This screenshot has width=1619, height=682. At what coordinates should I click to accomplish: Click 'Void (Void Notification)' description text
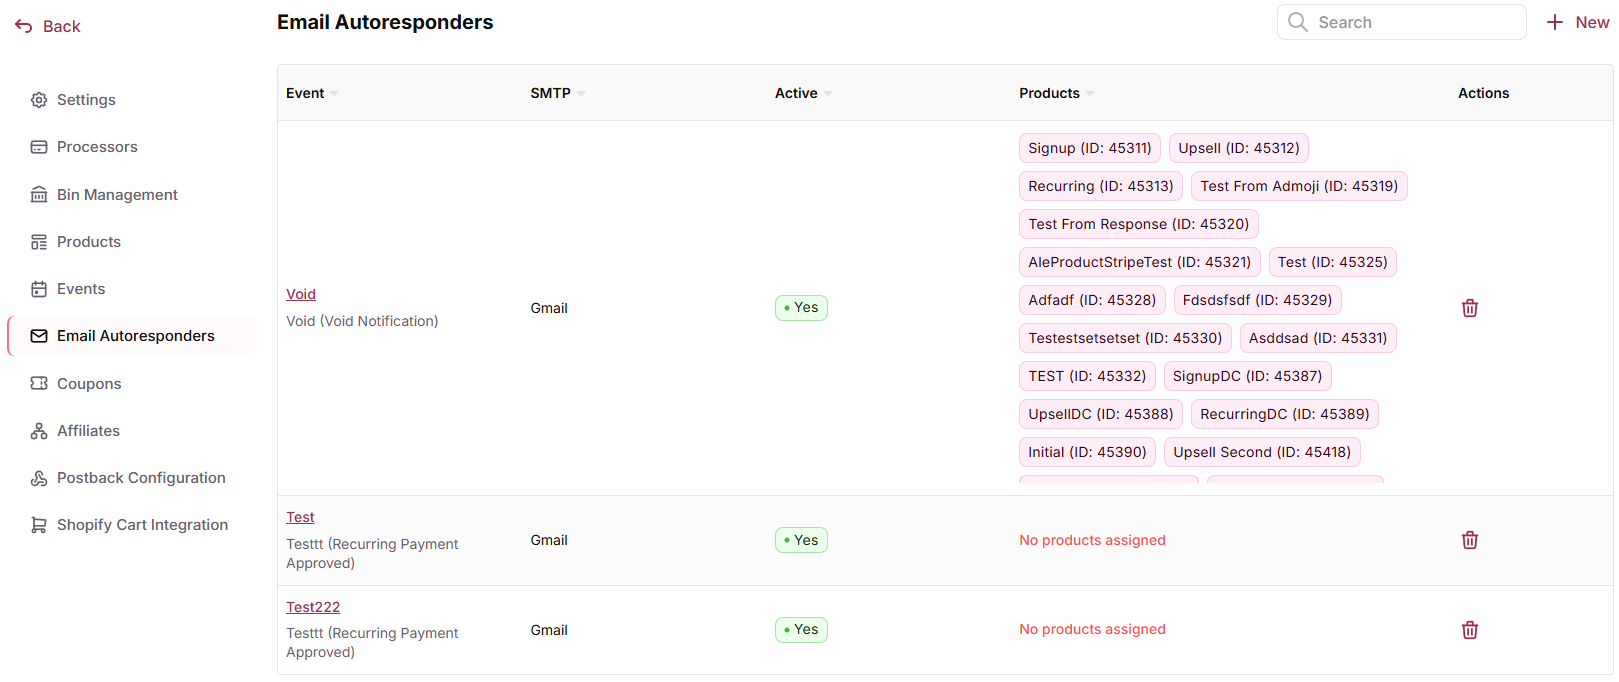coord(362,321)
